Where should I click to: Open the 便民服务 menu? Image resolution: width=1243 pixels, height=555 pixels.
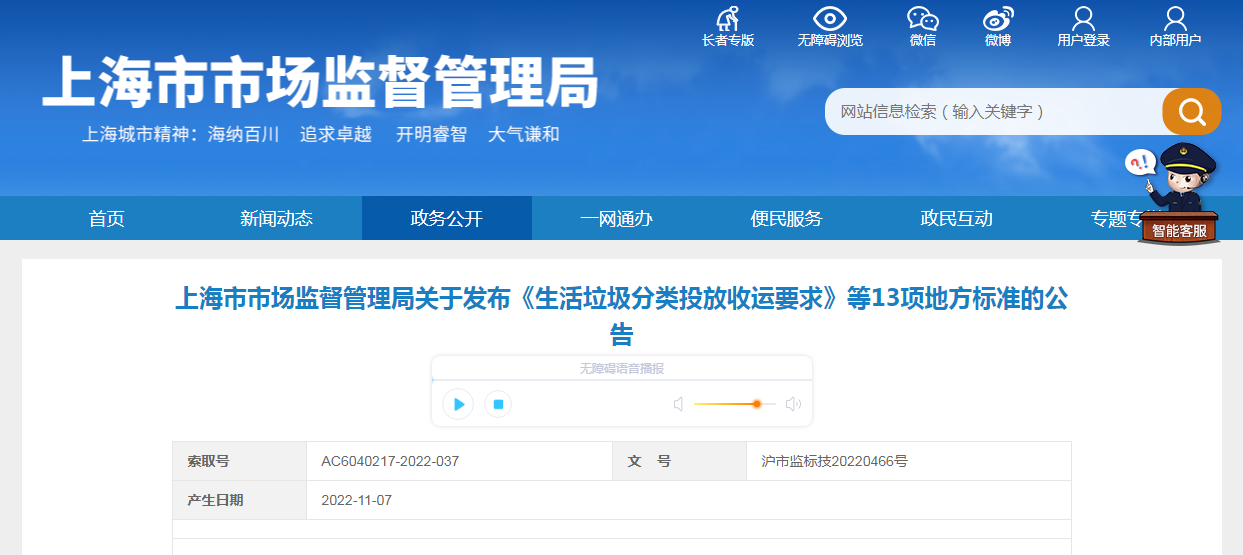coord(787,219)
